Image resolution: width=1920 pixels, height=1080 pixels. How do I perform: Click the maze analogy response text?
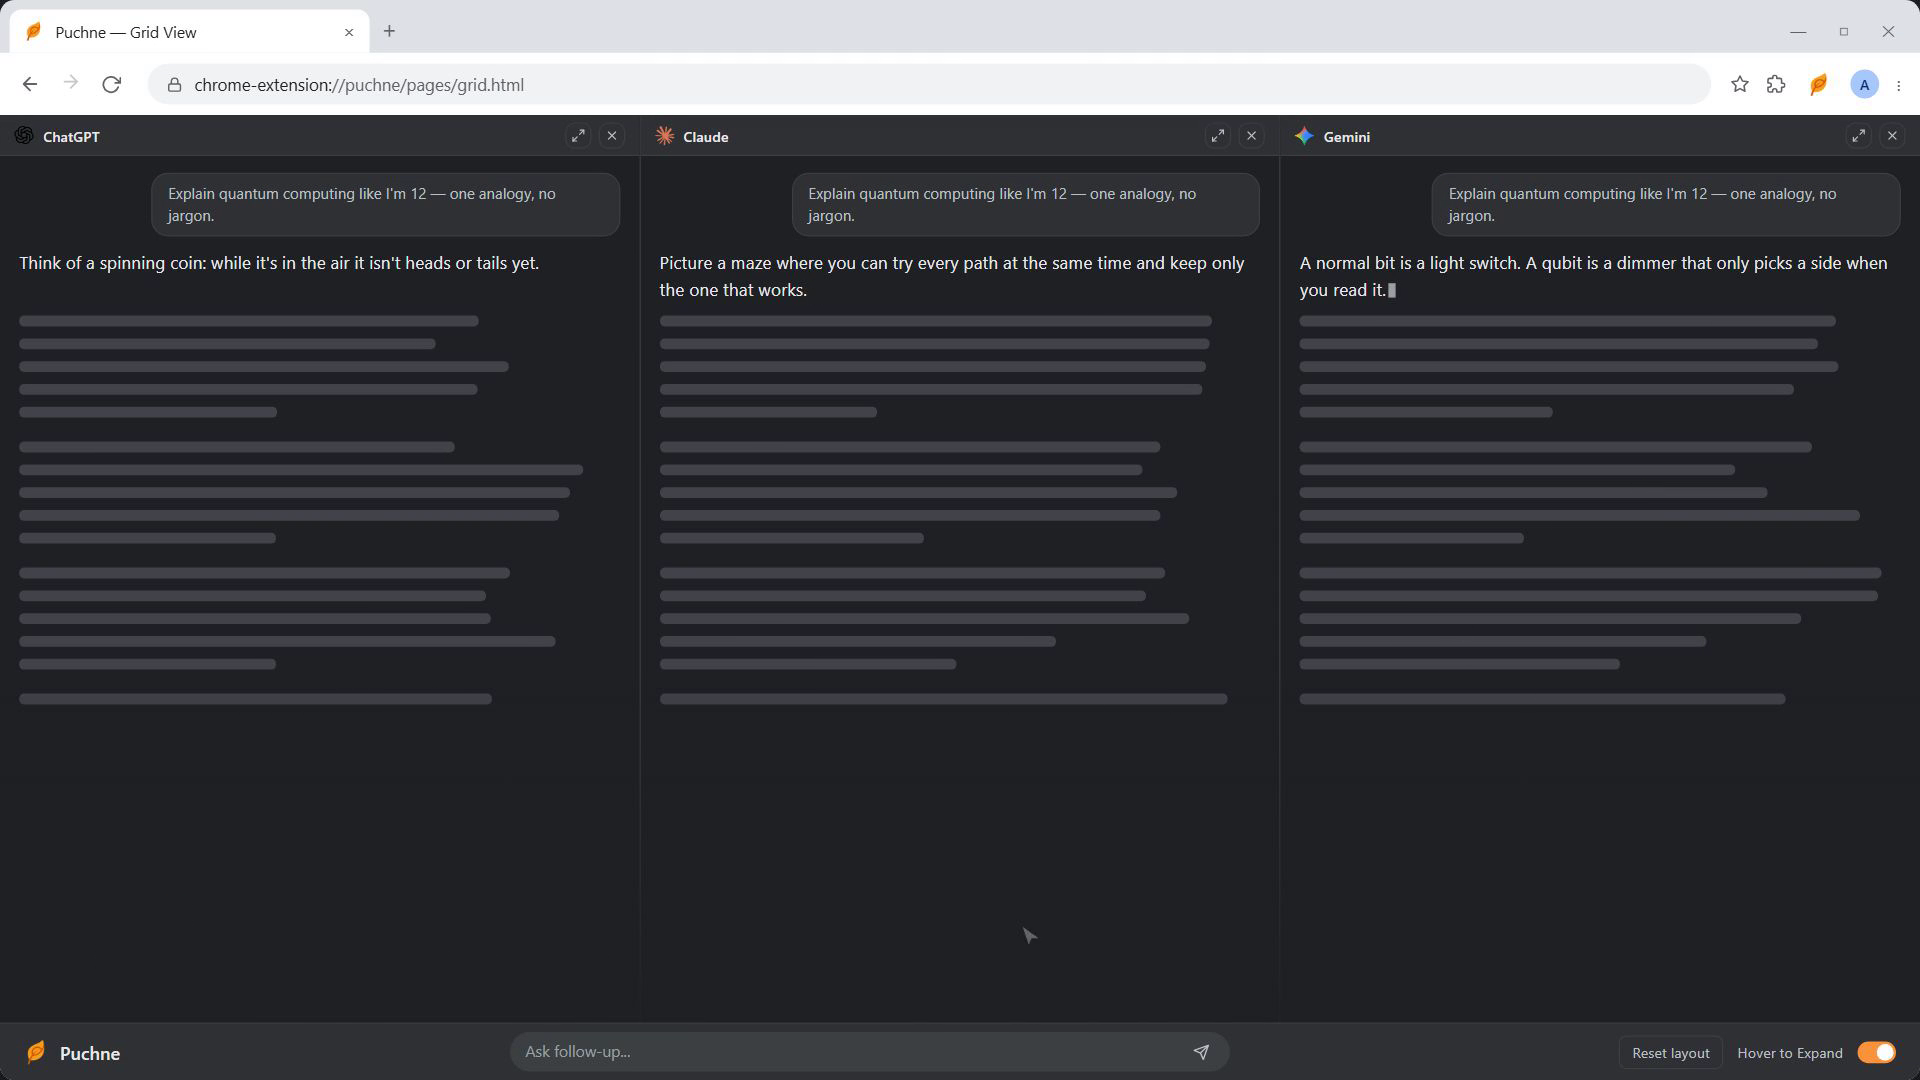pyautogui.click(x=952, y=276)
